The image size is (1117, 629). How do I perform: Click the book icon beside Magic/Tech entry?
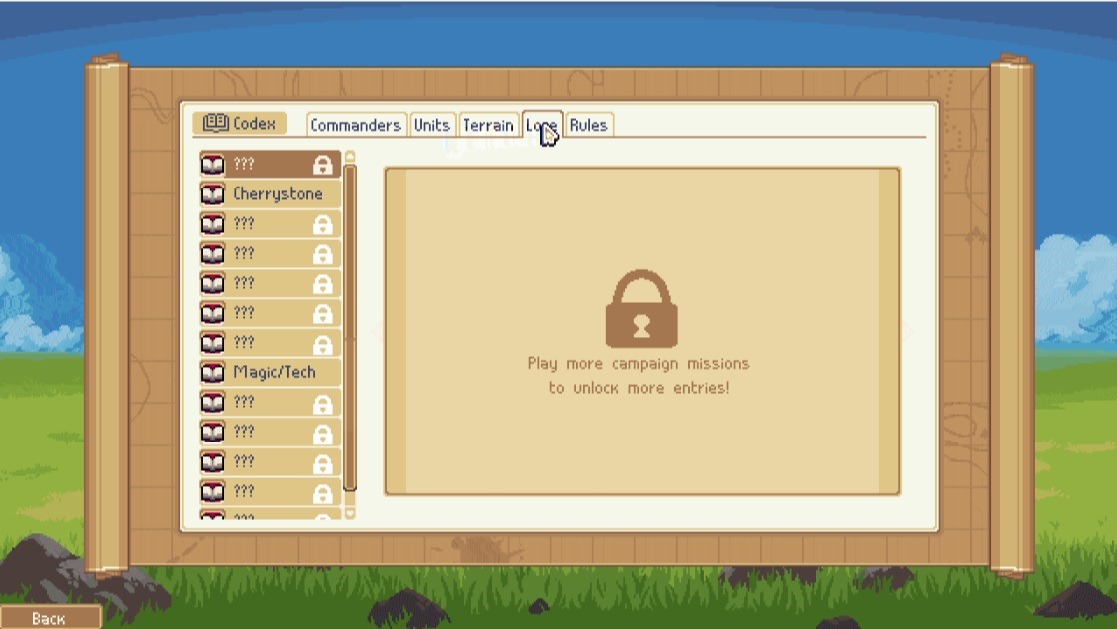click(212, 373)
